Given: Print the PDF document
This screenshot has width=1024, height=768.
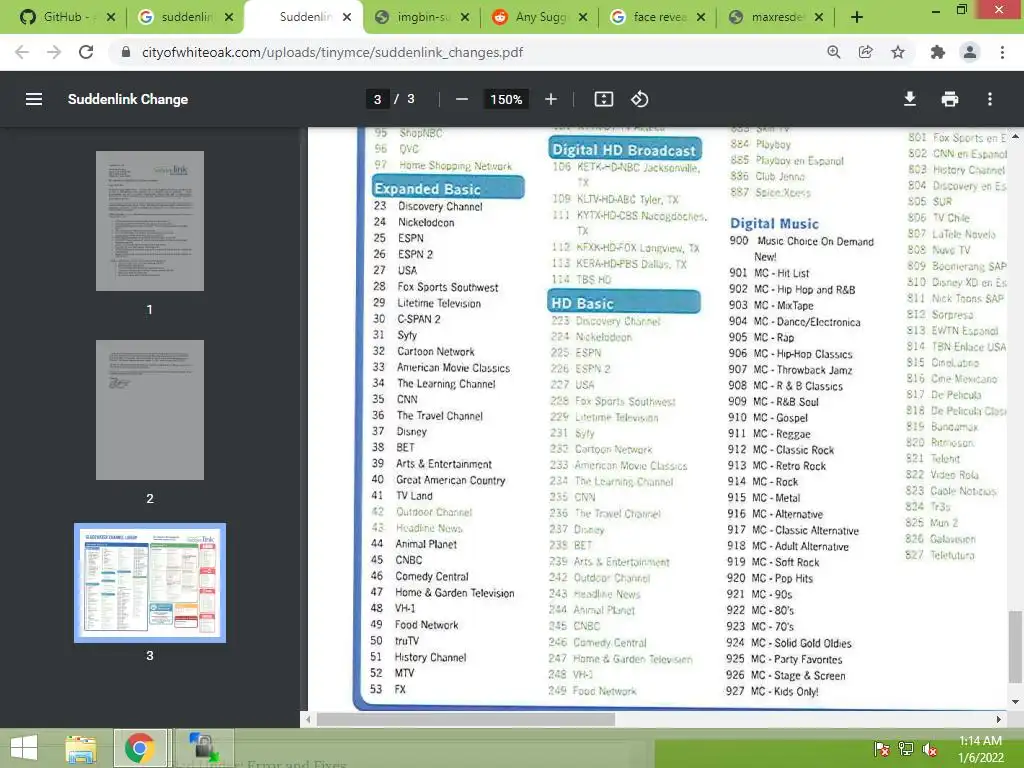Looking at the screenshot, I should click(x=950, y=99).
